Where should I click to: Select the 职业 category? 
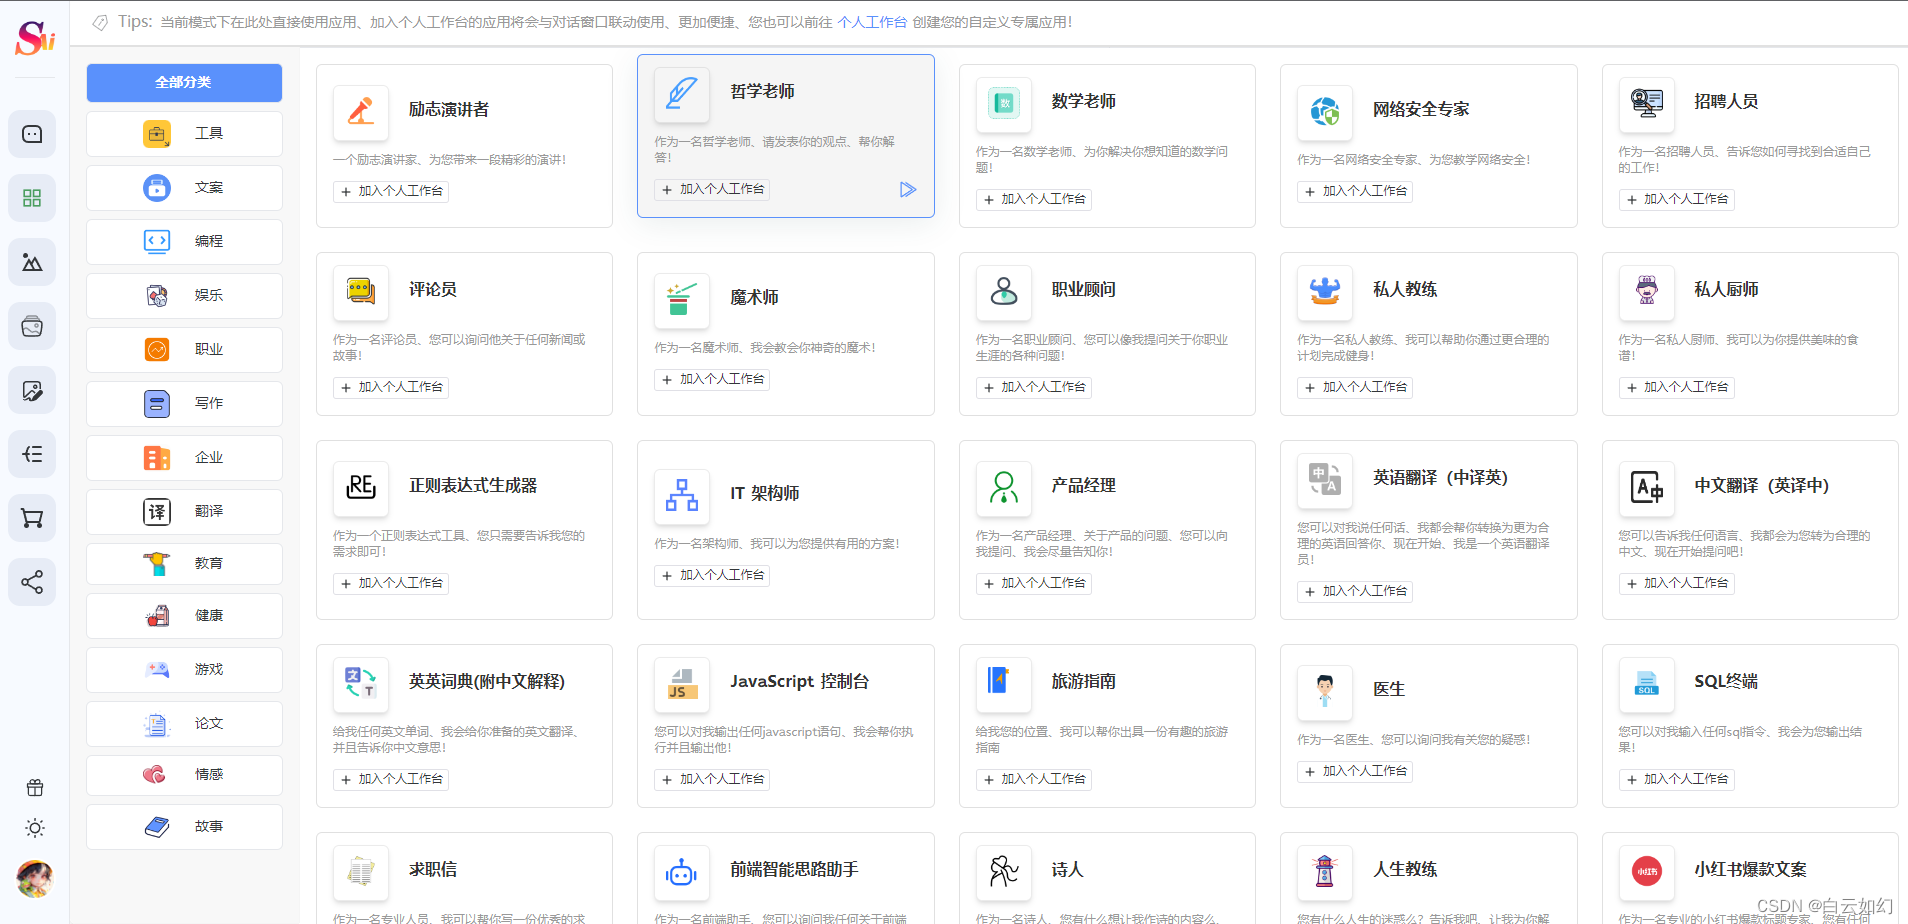(x=184, y=349)
